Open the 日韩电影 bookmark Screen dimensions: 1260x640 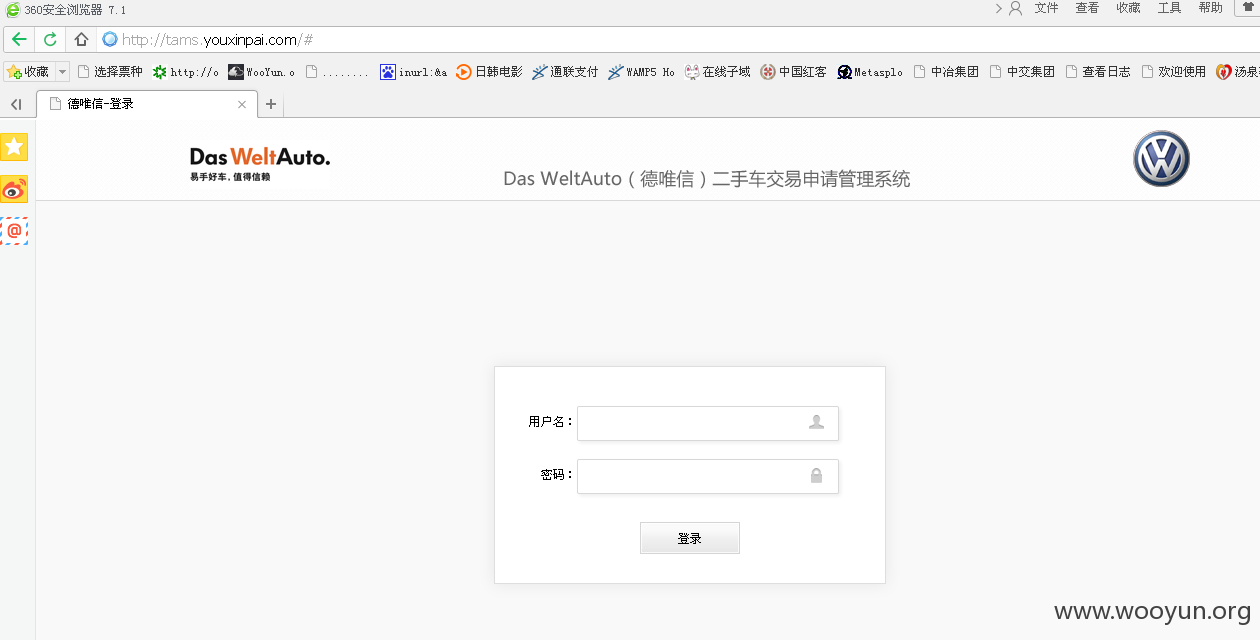[x=489, y=72]
